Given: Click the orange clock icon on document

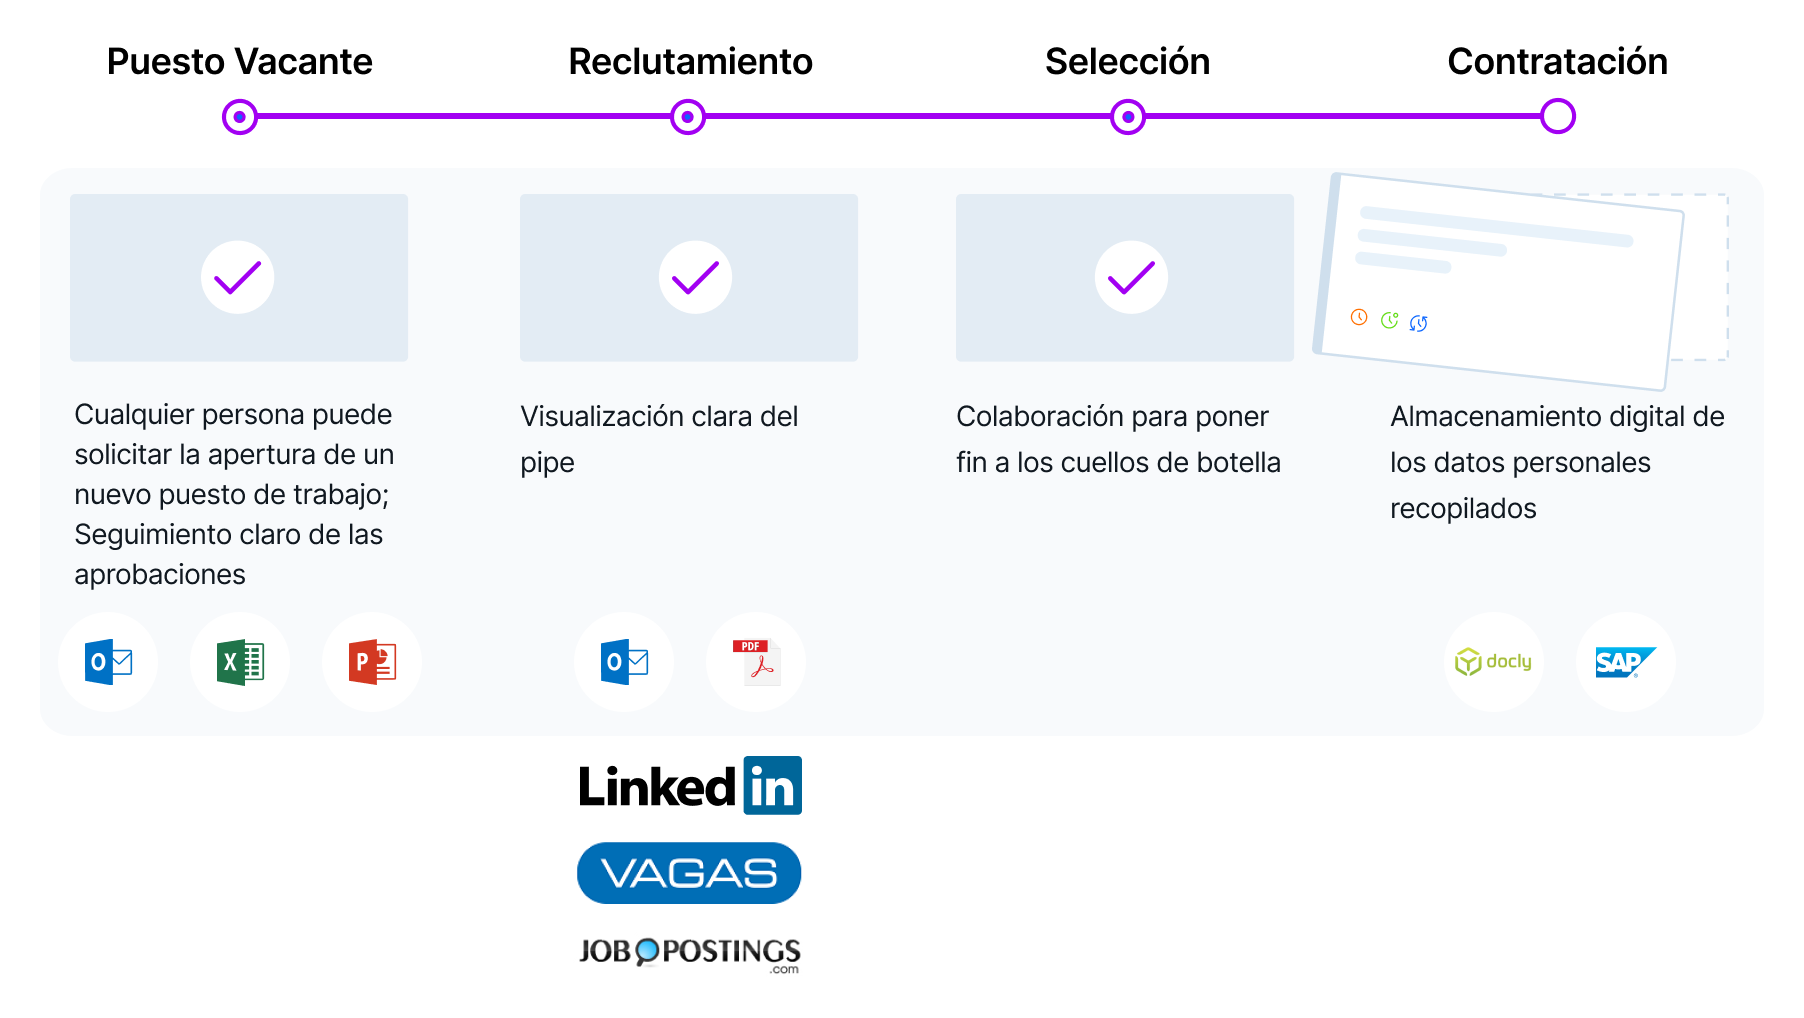Looking at the screenshot, I should (1359, 317).
